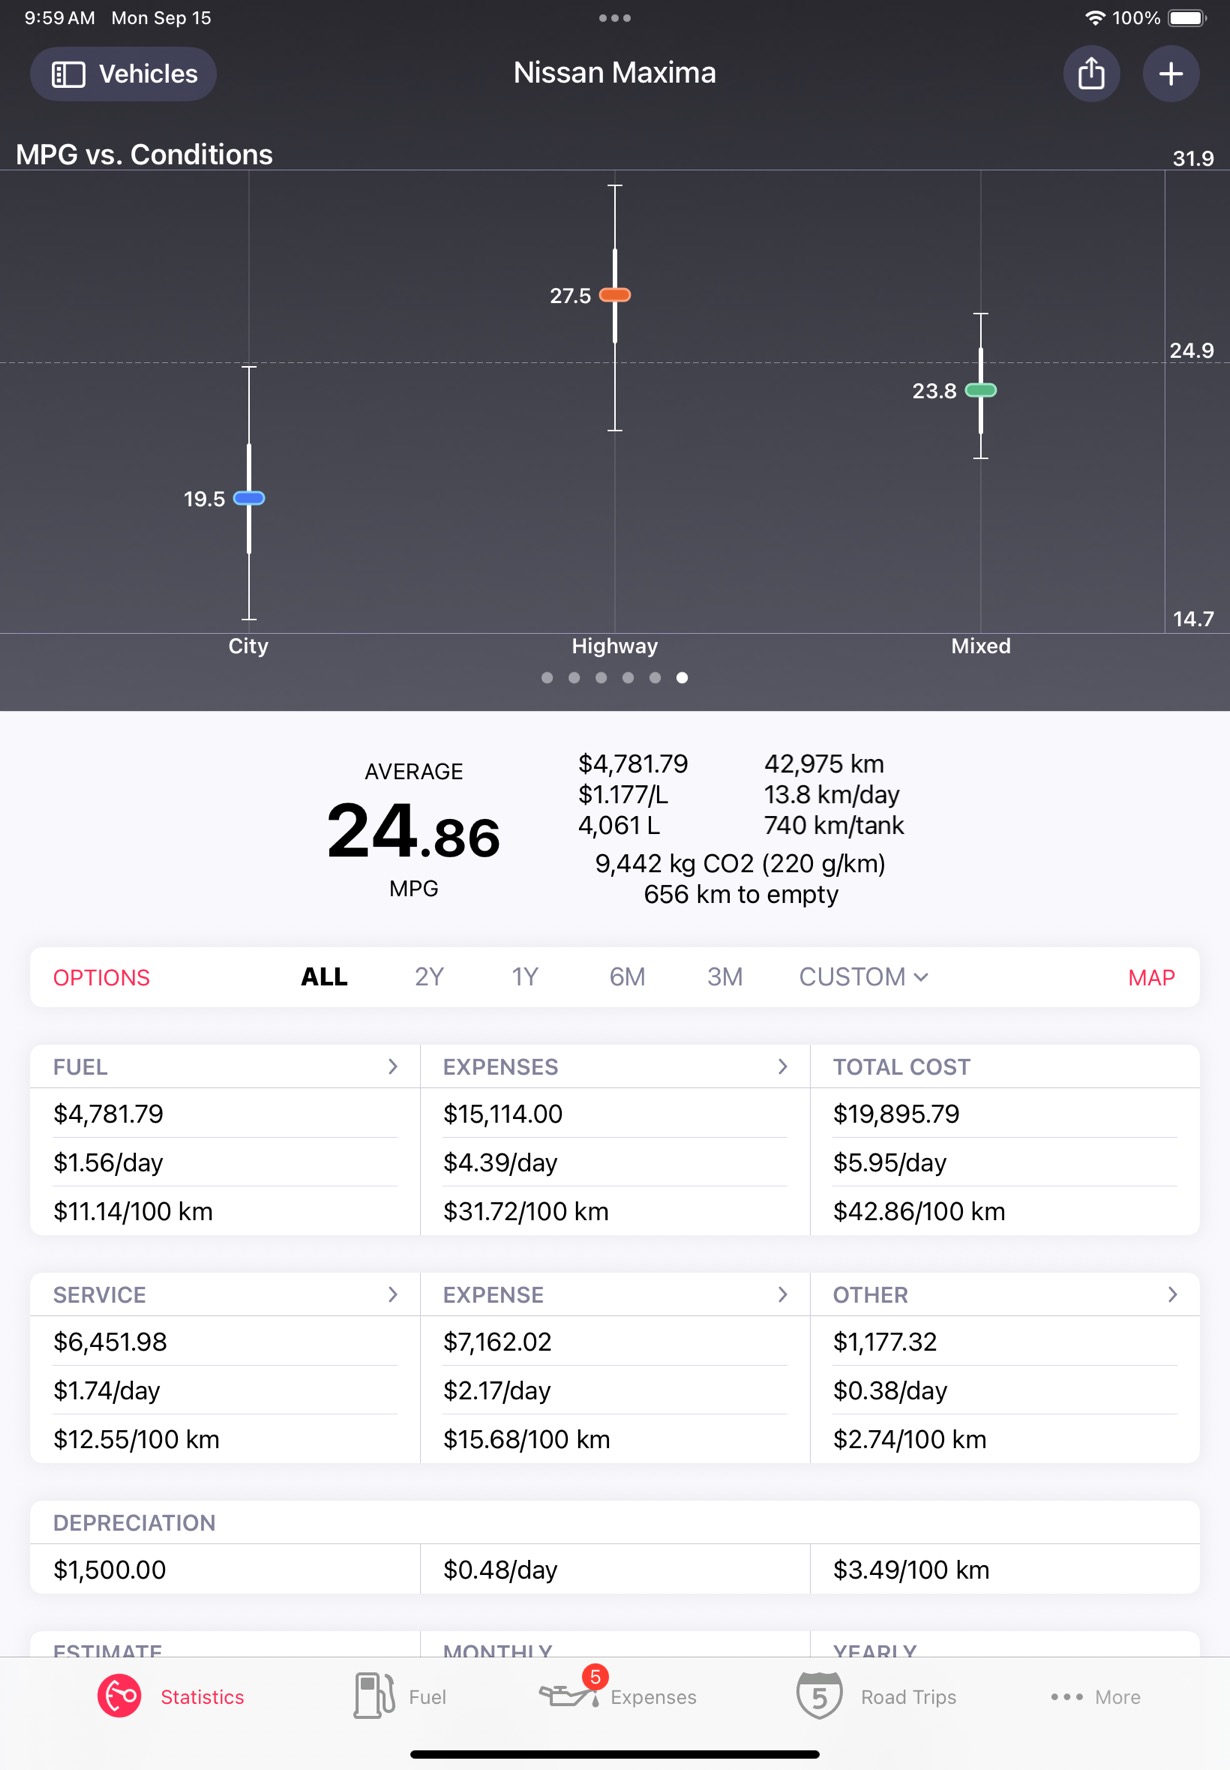Tap the plus add-entry icon
The height and width of the screenshot is (1770, 1230).
pyautogui.click(x=1171, y=74)
